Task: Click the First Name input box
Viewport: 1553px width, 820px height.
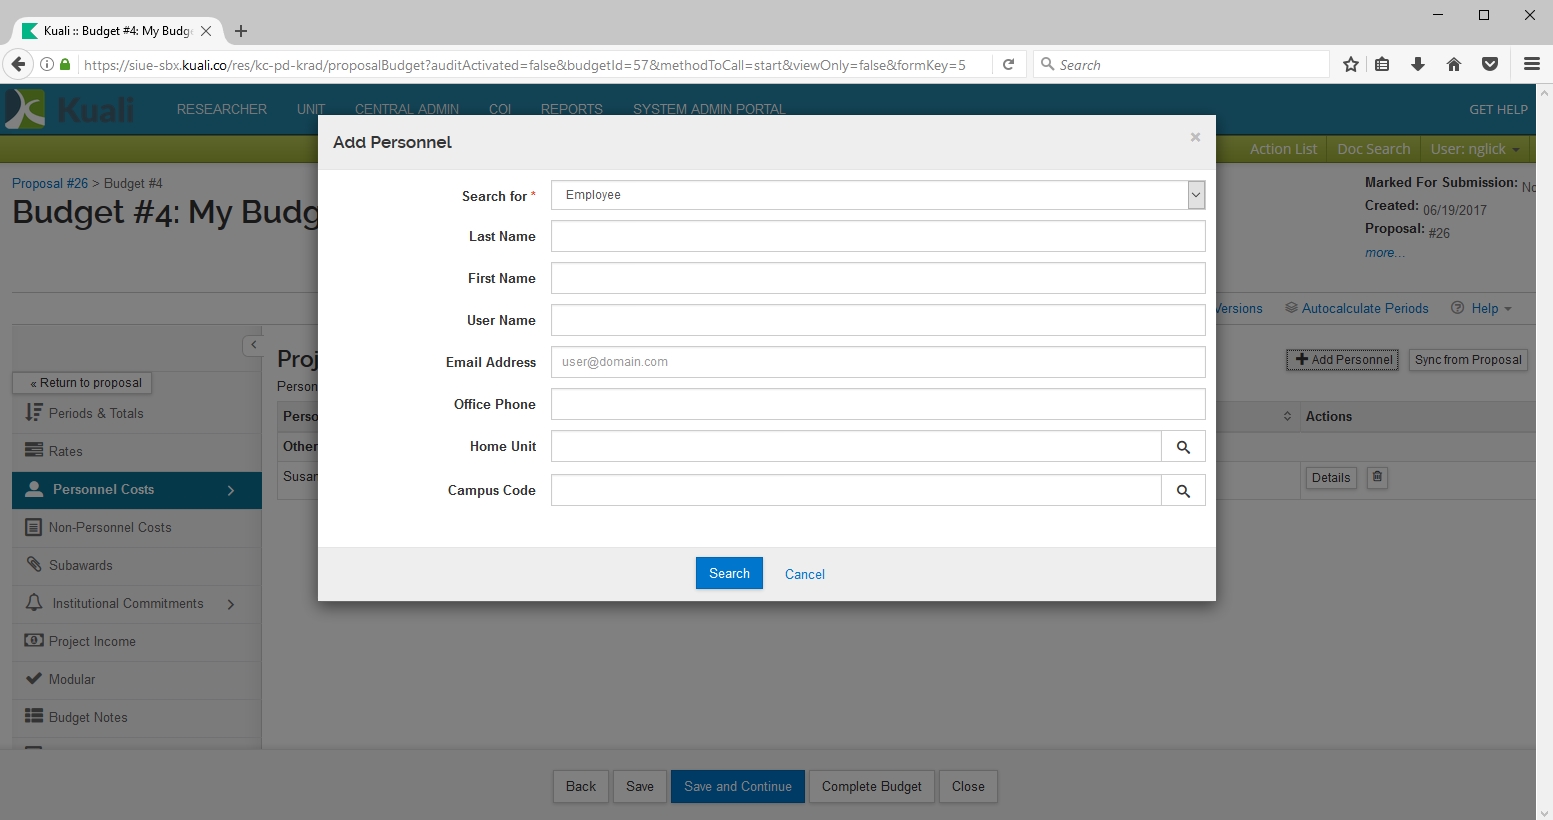Action: tap(877, 278)
